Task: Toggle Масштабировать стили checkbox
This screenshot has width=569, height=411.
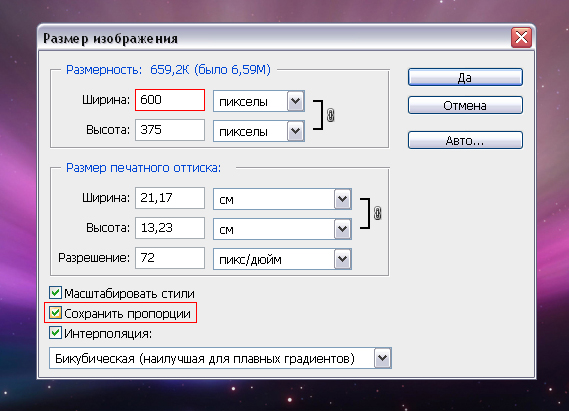Action: click(55, 293)
